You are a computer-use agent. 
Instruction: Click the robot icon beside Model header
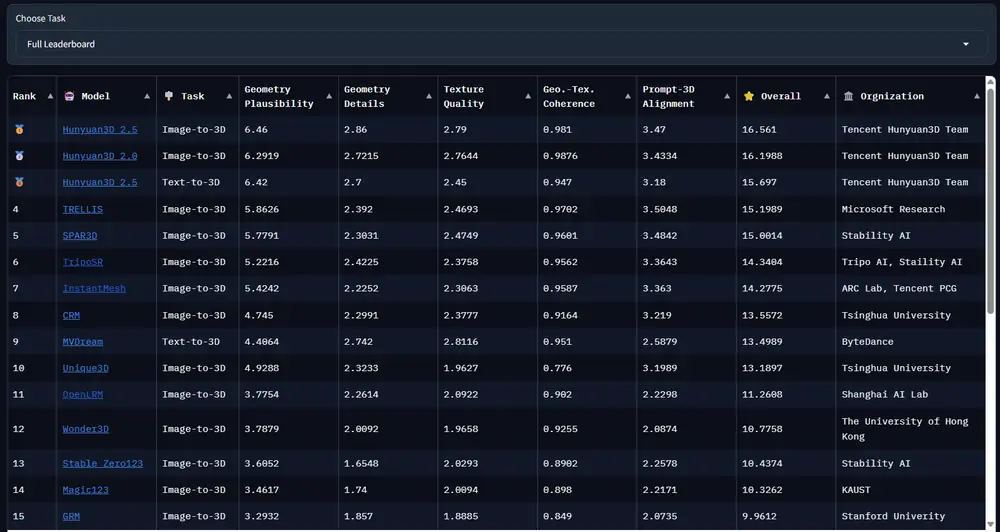[x=70, y=97]
